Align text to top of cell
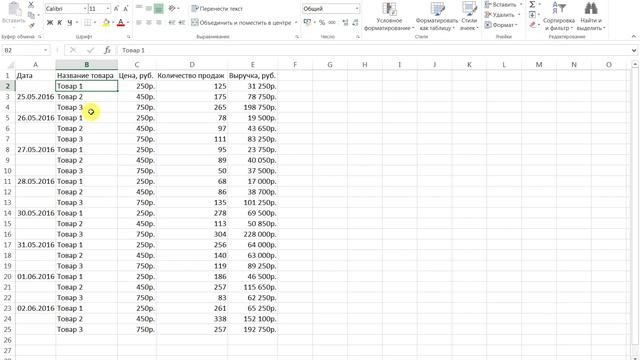 (139, 8)
